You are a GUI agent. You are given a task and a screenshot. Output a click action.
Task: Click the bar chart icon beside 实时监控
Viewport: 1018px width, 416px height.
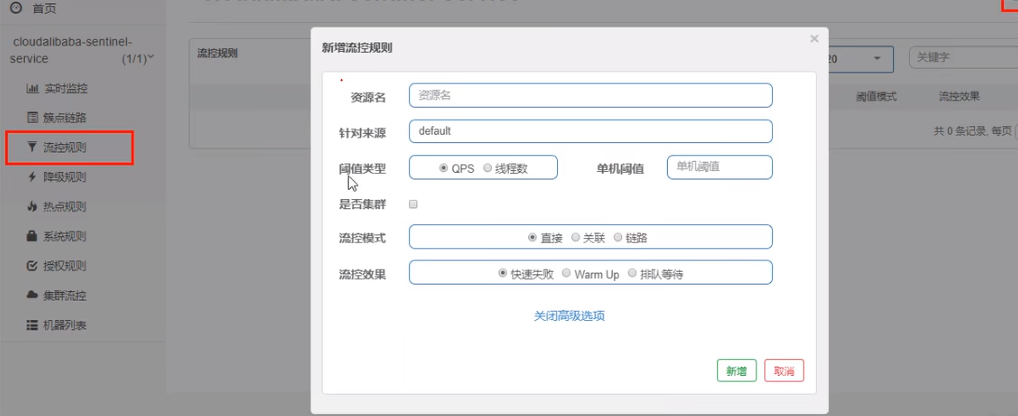pos(32,89)
